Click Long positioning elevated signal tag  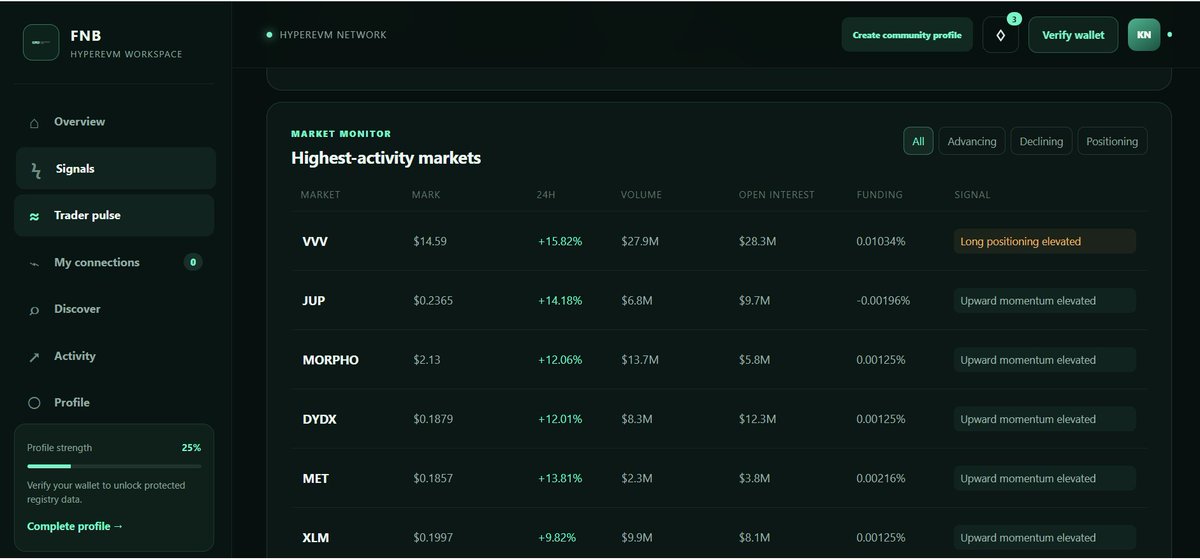tap(1045, 241)
